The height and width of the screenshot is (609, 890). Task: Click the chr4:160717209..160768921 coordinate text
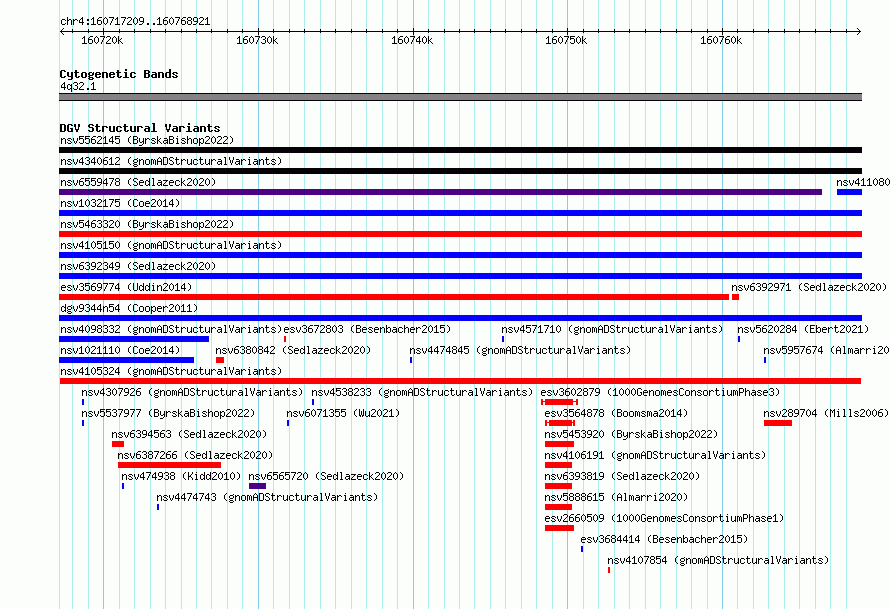pos(135,21)
